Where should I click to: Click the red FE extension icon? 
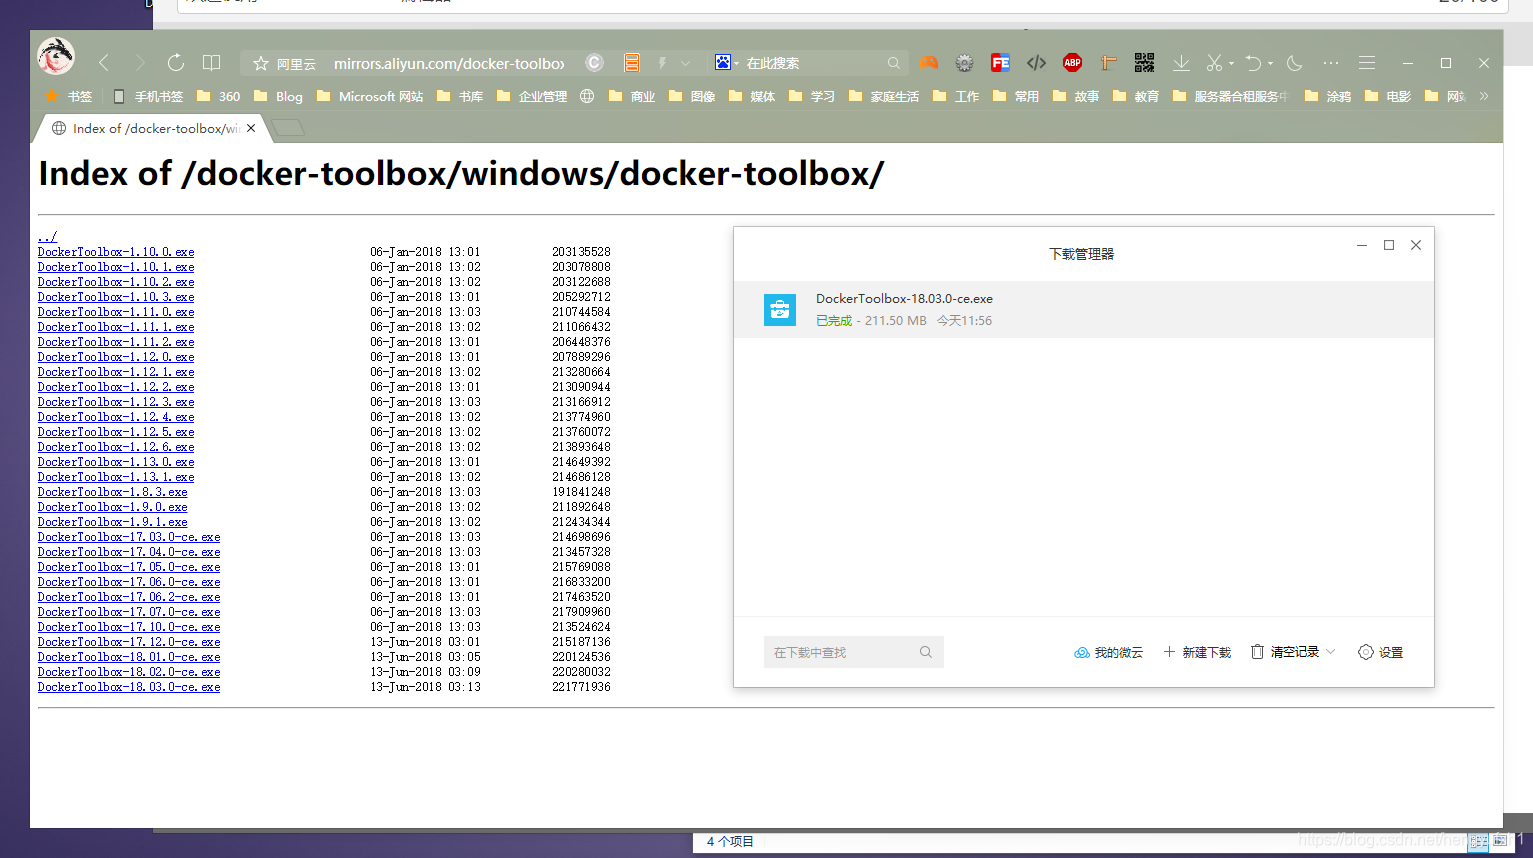point(1000,63)
